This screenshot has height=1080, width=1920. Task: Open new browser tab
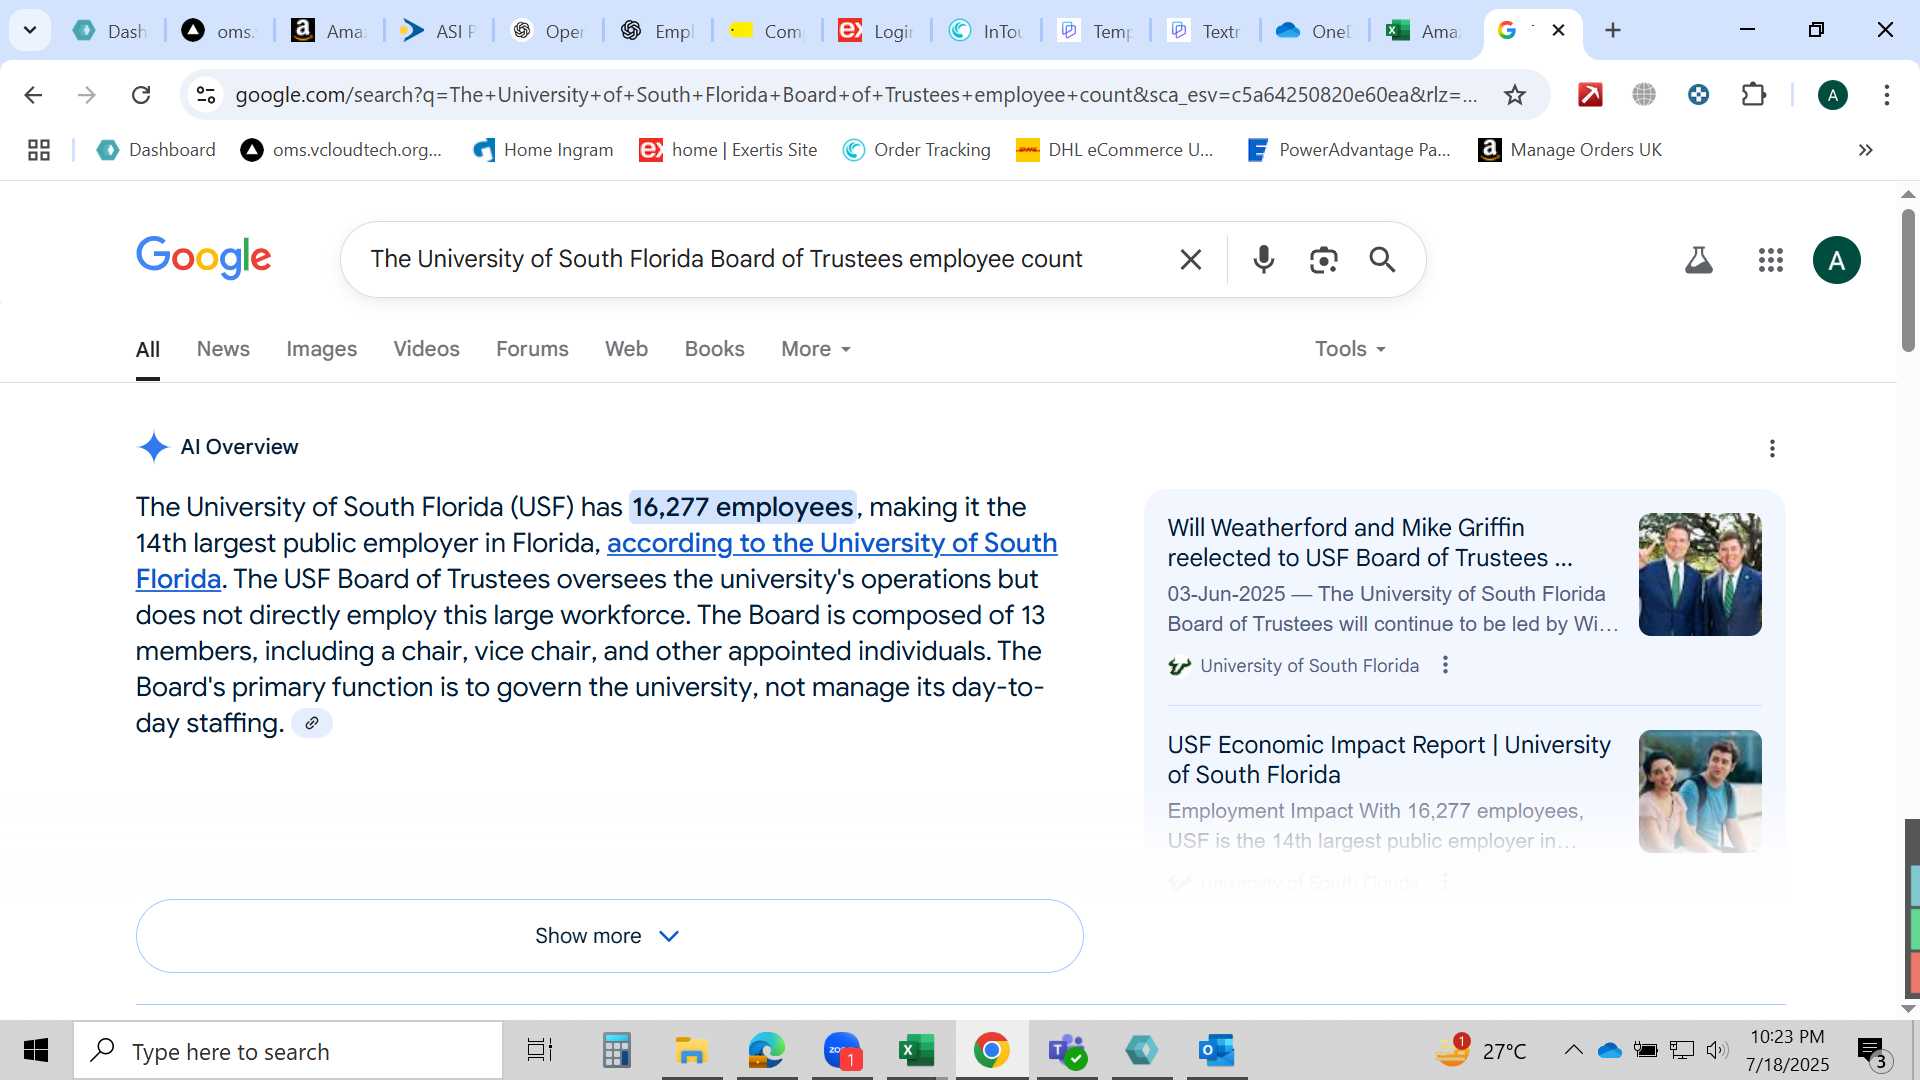(x=1612, y=30)
